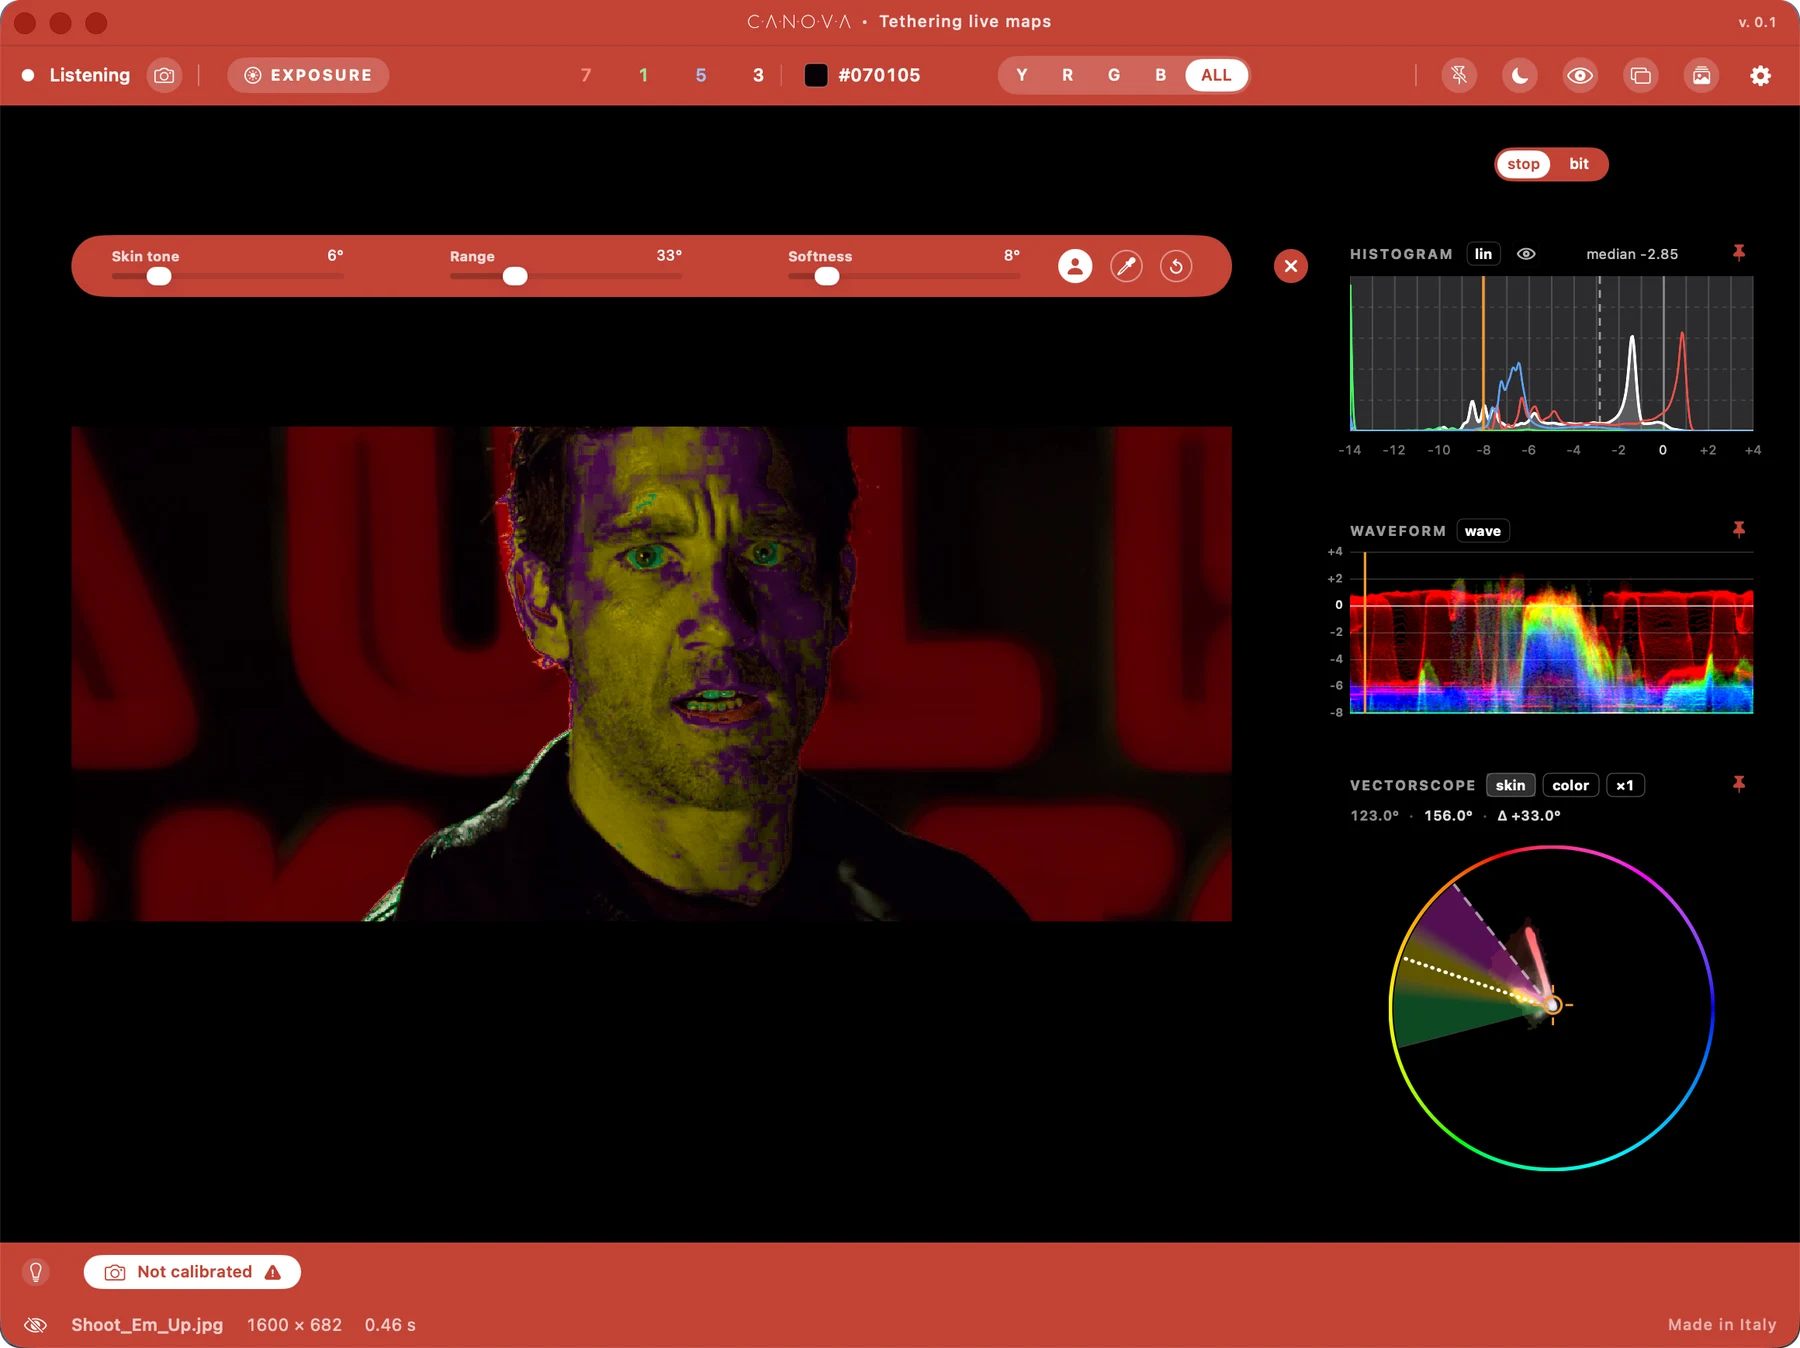The image size is (1800, 1348).
Task: Click the vectorscope color wheel
Action: pyautogui.click(x=1552, y=1008)
